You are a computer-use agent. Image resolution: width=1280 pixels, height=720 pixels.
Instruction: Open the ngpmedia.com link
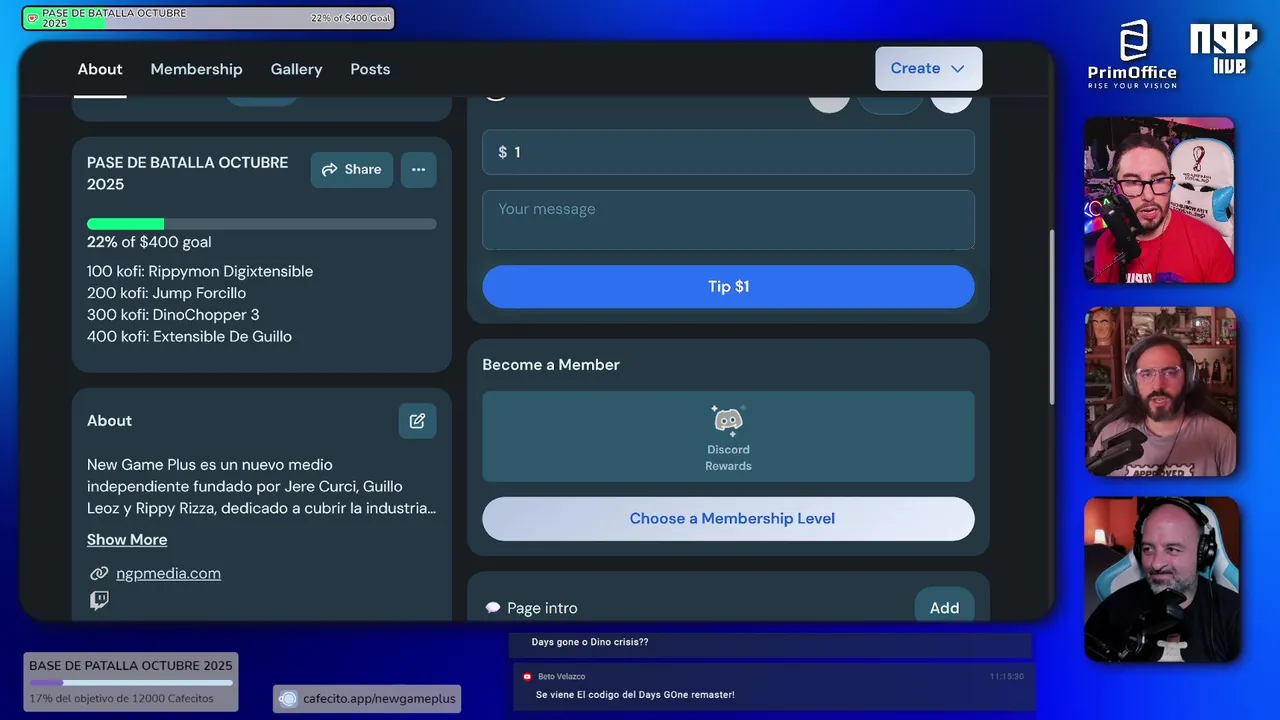click(168, 574)
